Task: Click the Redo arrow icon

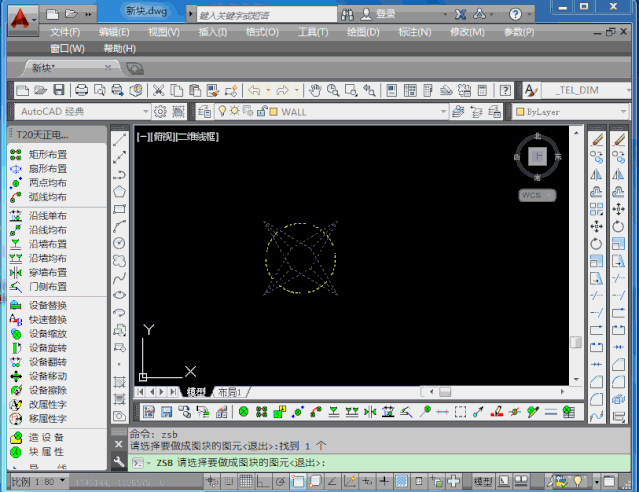Action: click(x=282, y=90)
